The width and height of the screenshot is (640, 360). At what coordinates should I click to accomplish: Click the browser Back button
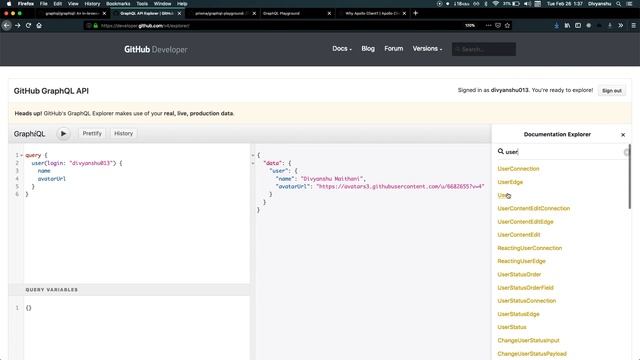coord(7,25)
